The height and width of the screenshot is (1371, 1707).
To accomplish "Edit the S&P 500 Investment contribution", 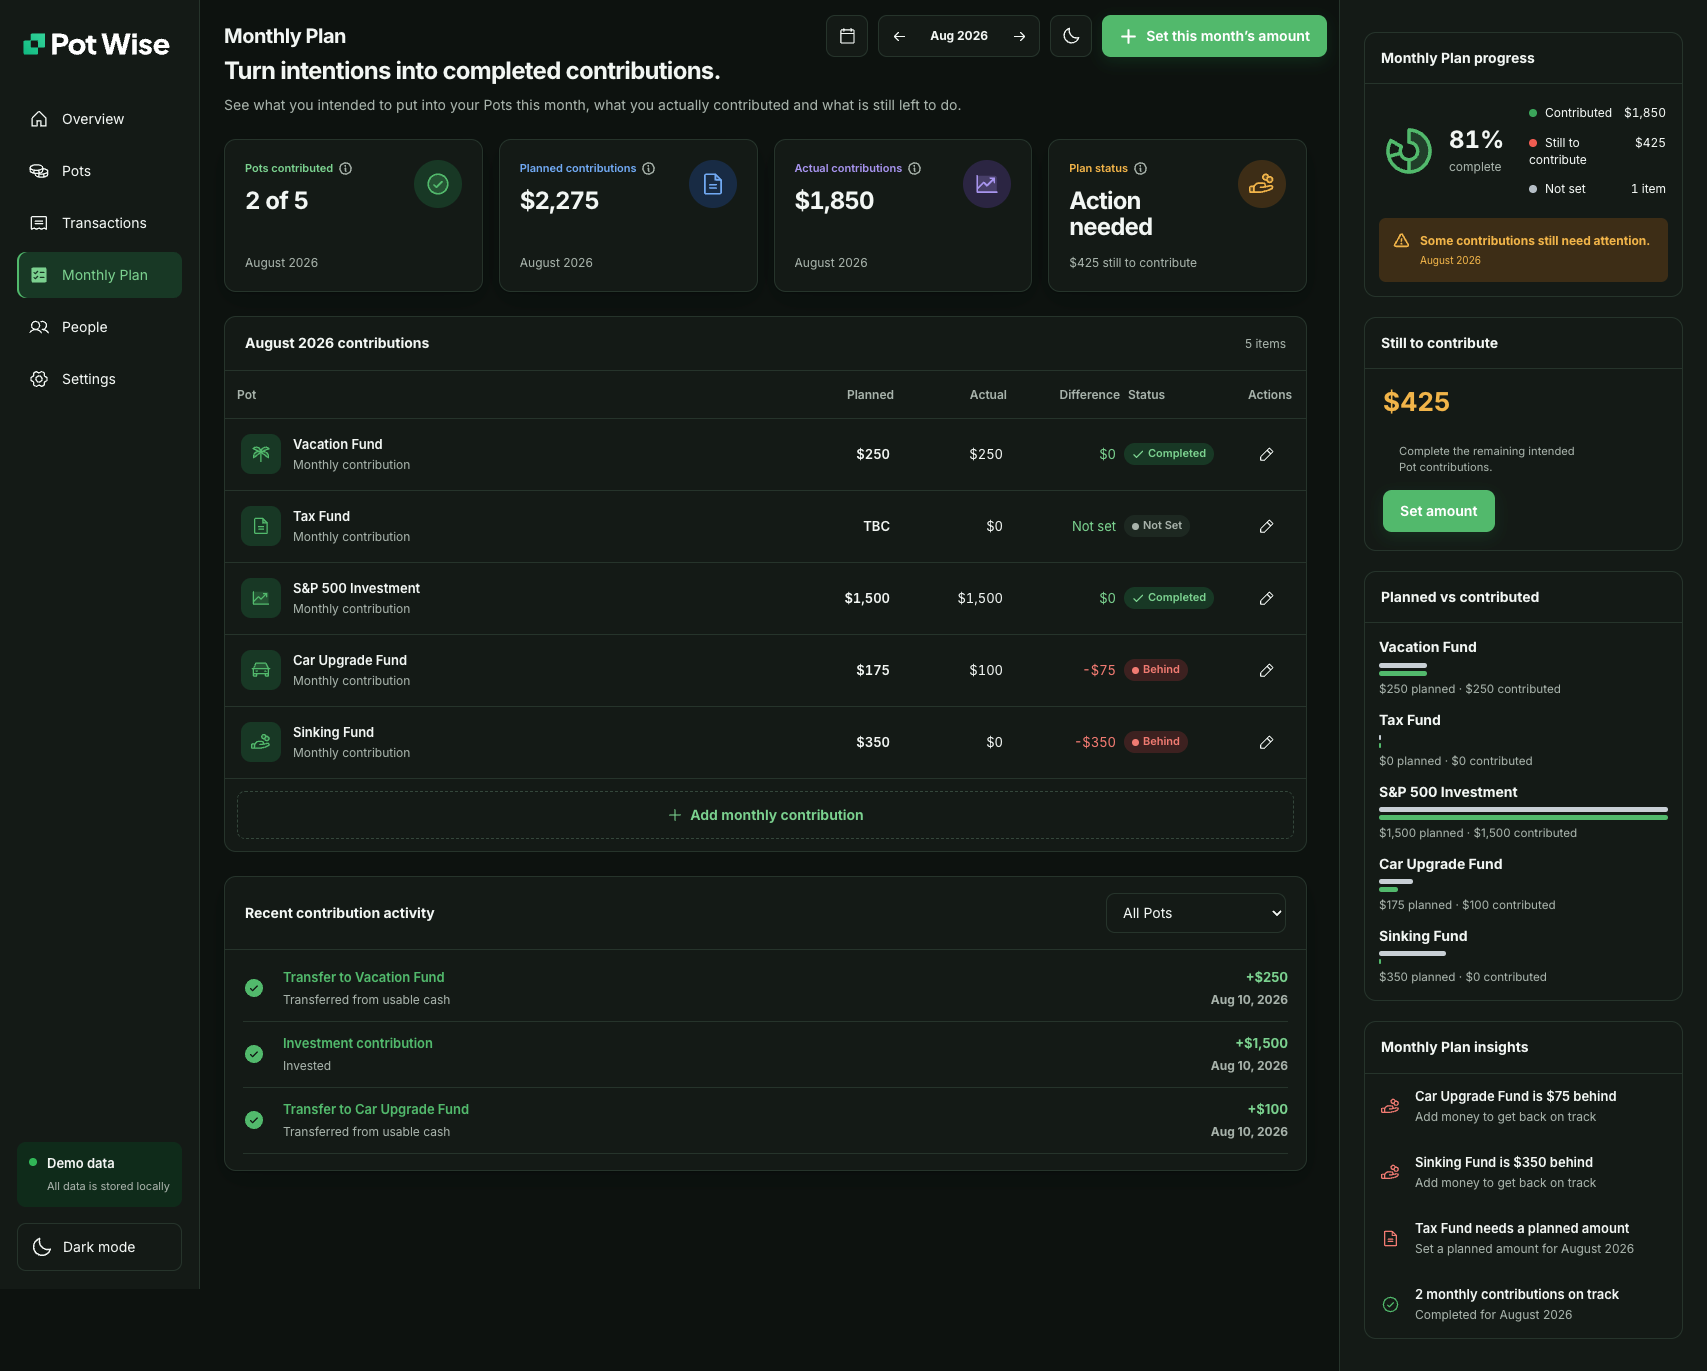I will [1266, 598].
